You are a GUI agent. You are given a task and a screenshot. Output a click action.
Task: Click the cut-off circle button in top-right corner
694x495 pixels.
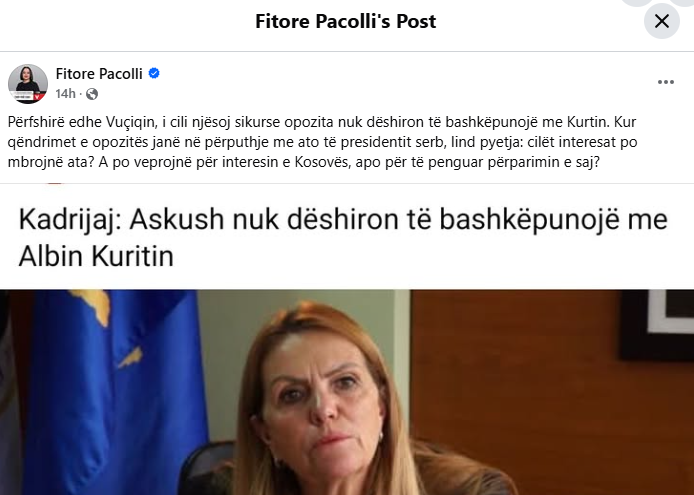coord(684,2)
